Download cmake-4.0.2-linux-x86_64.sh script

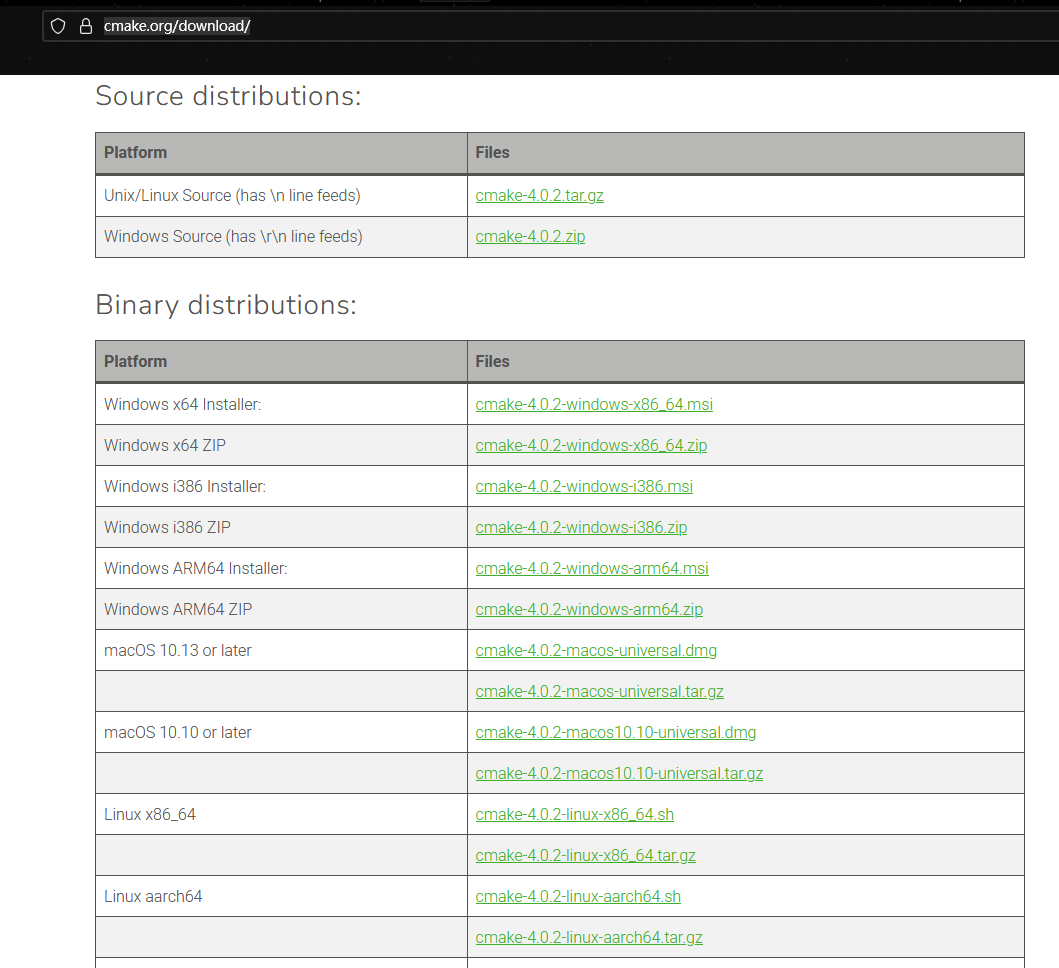point(574,815)
